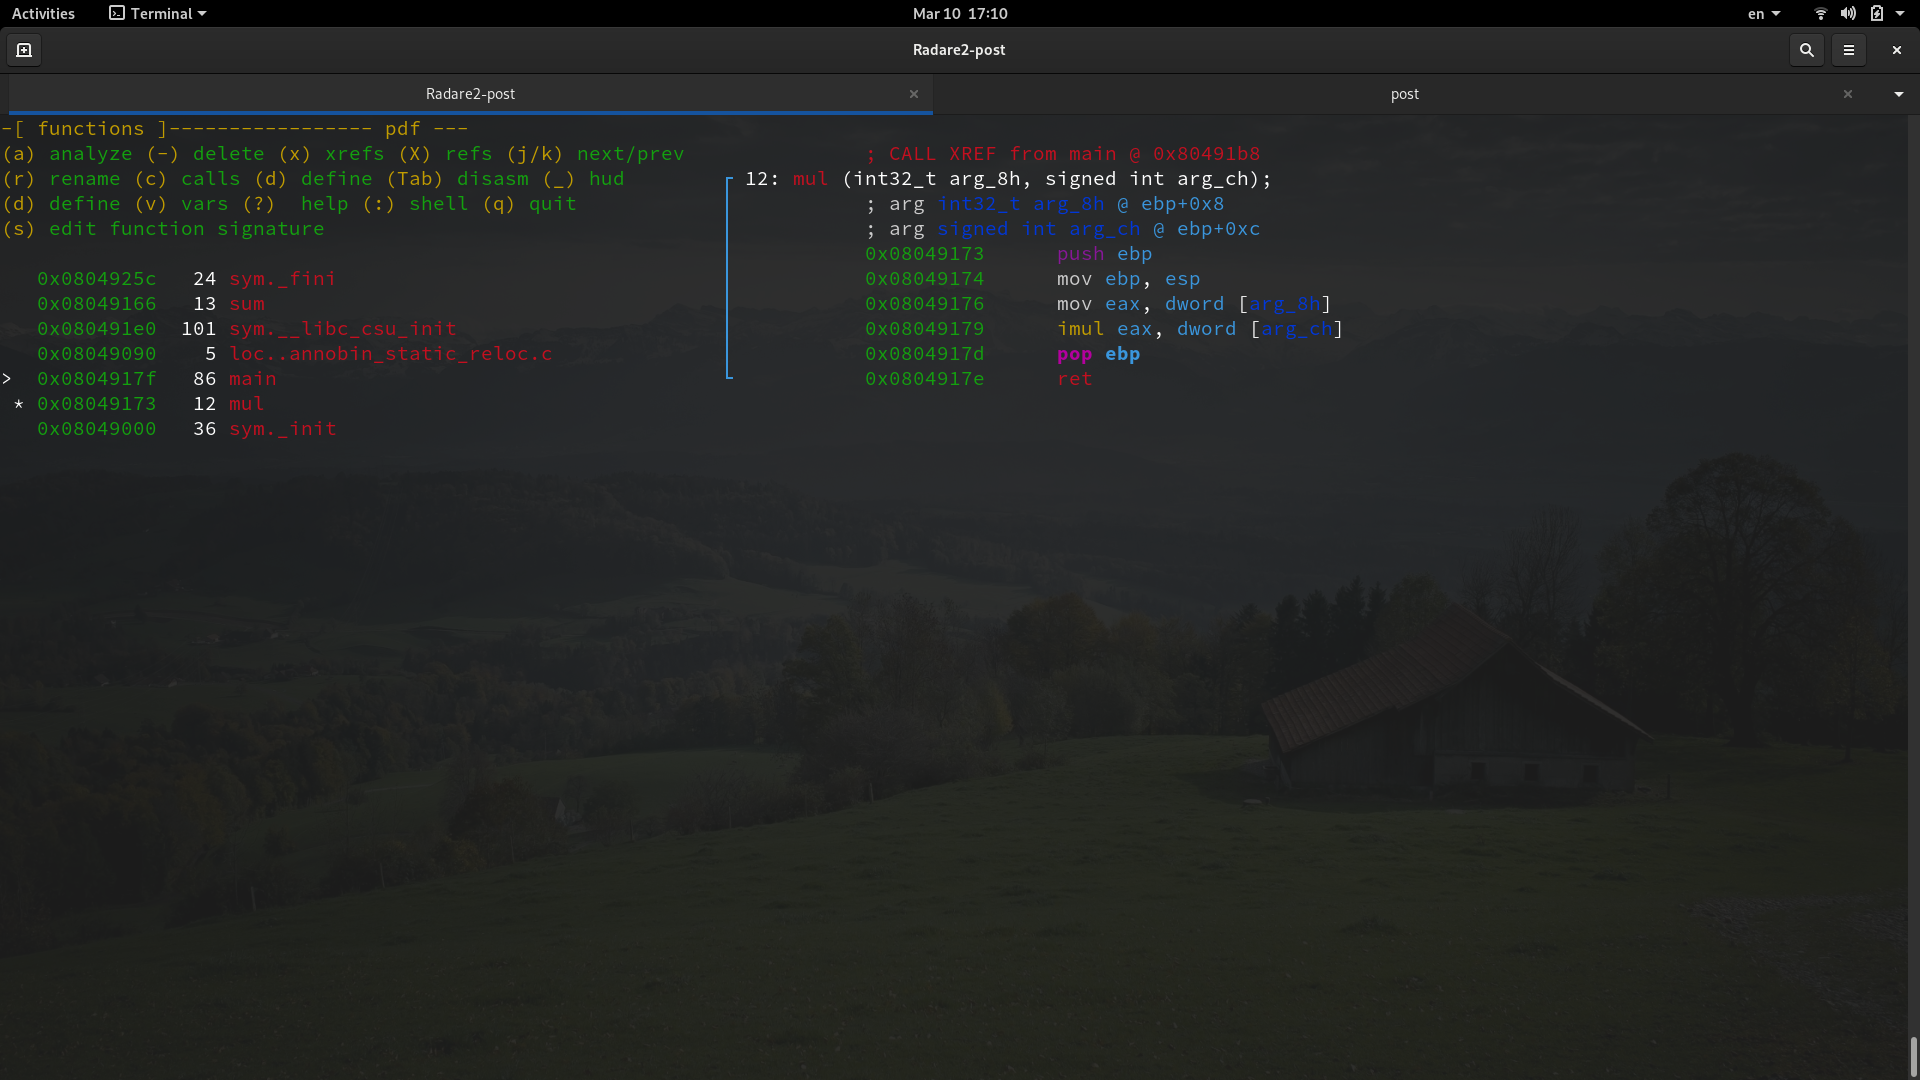Open the Activities overview
This screenshot has height=1080, width=1920.
pyautogui.click(x=43, y=13)
